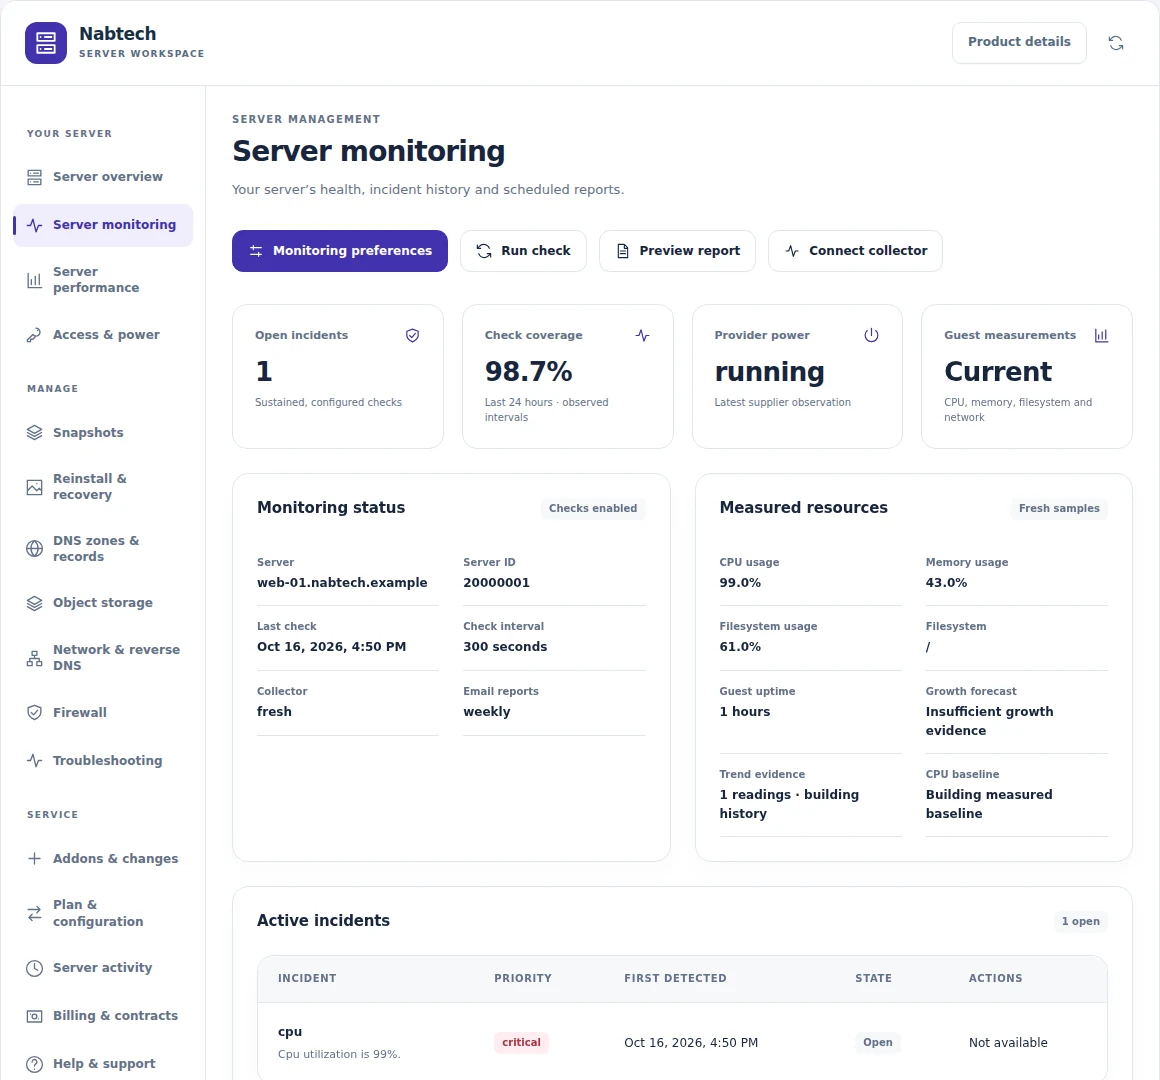Open Troubleshooting from the sidebar
Viewport: 1160px width, 1080px height.
pos(103,760)
